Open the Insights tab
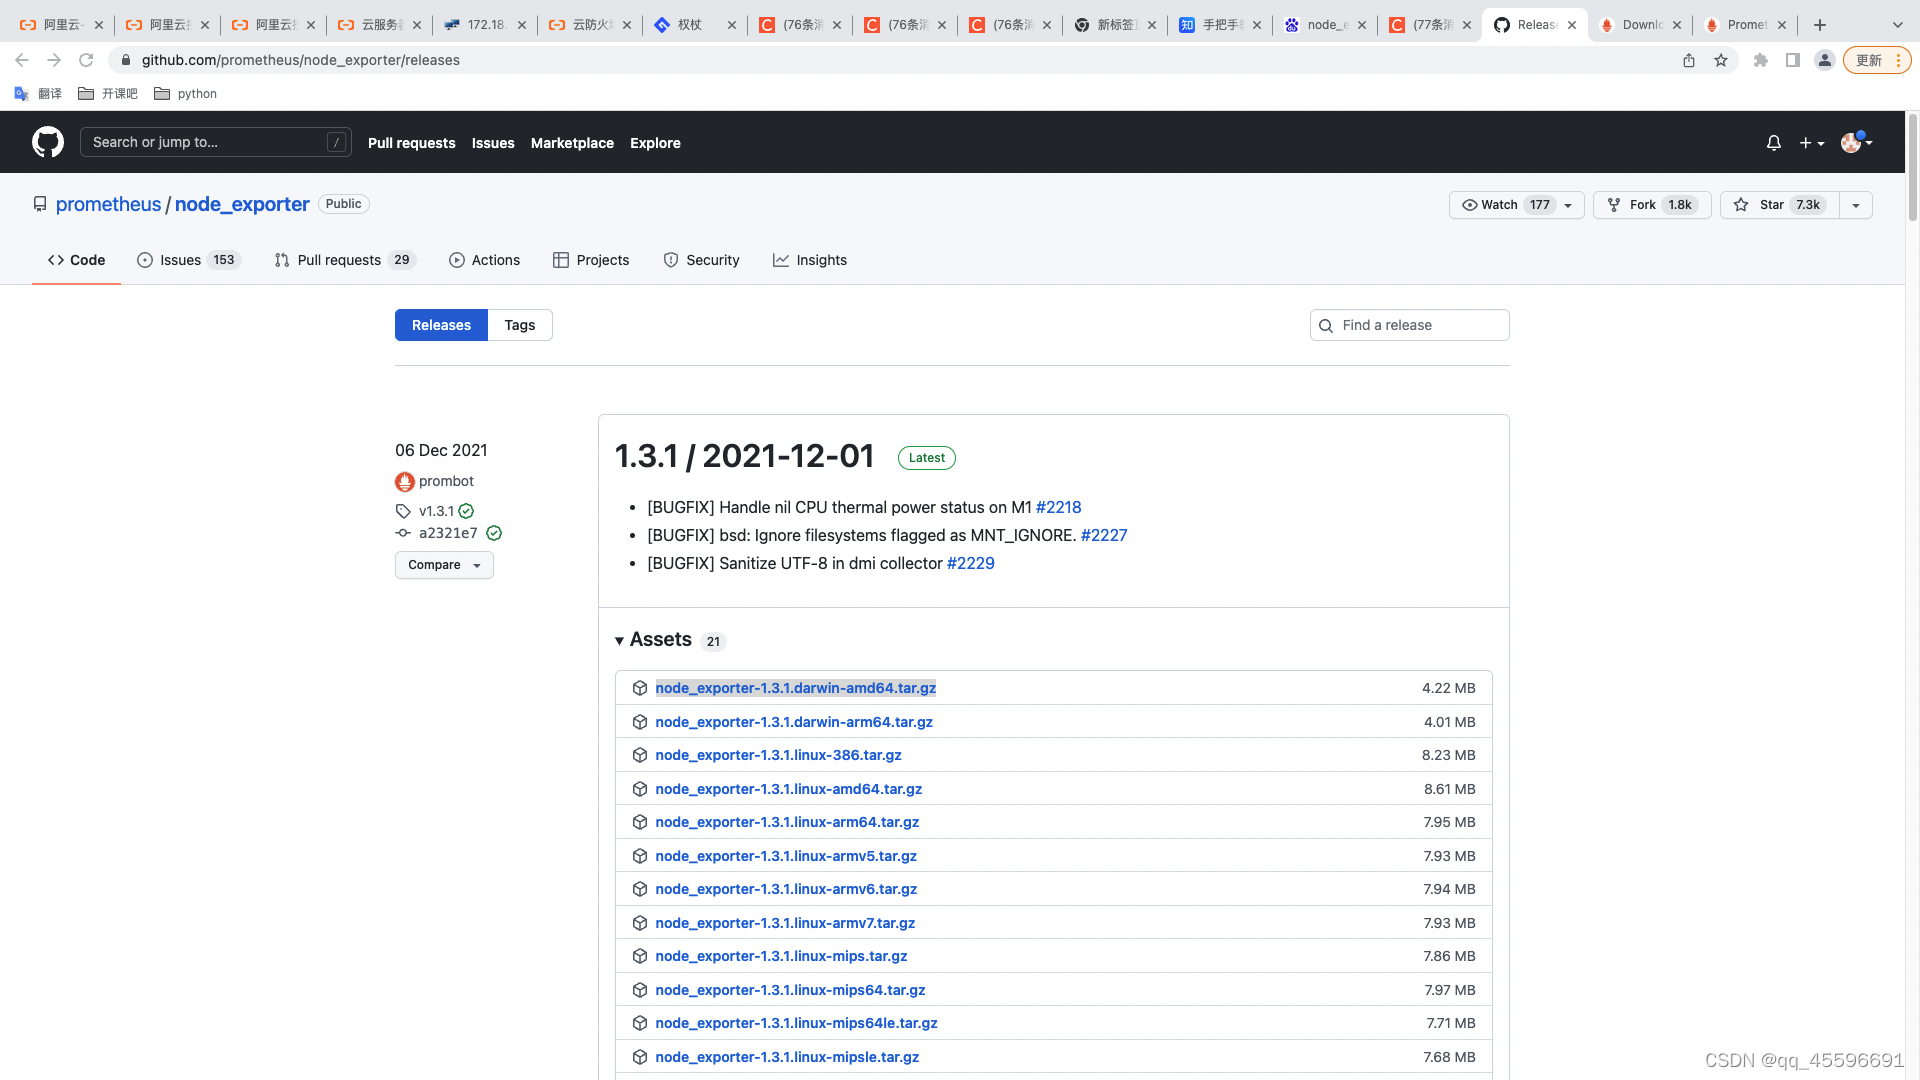The image size is (1920, 1080). click(810, 260)
